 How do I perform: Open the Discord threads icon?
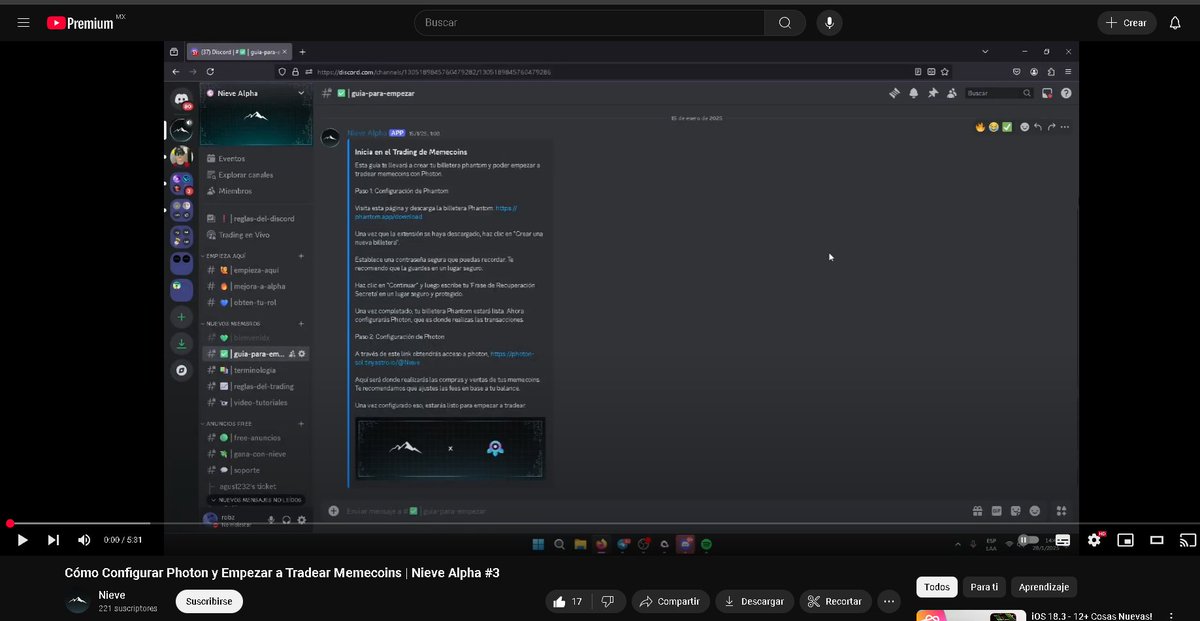tap(895, 93)
